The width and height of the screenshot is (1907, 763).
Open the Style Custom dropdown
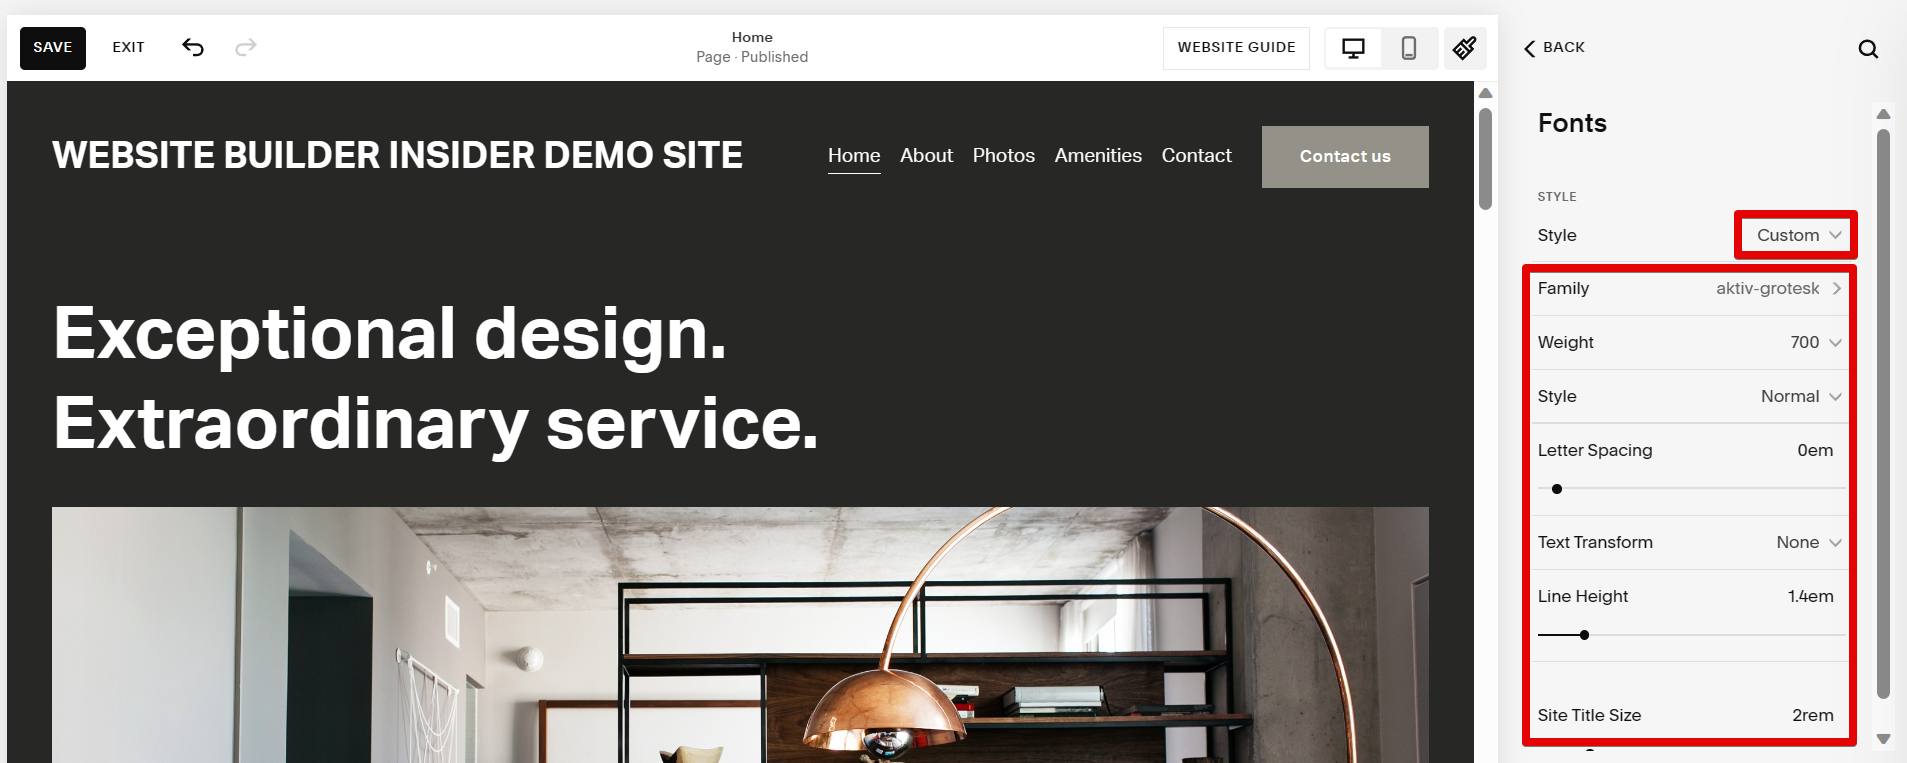click(1798, 236)
